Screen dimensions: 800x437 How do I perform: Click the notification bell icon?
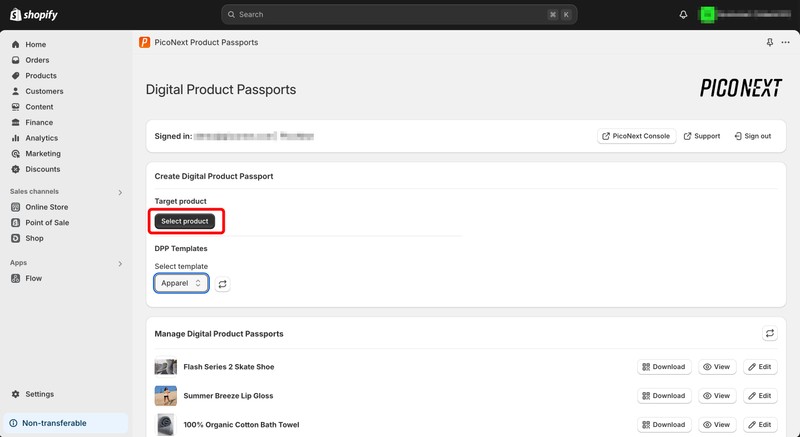coord(683,15)
